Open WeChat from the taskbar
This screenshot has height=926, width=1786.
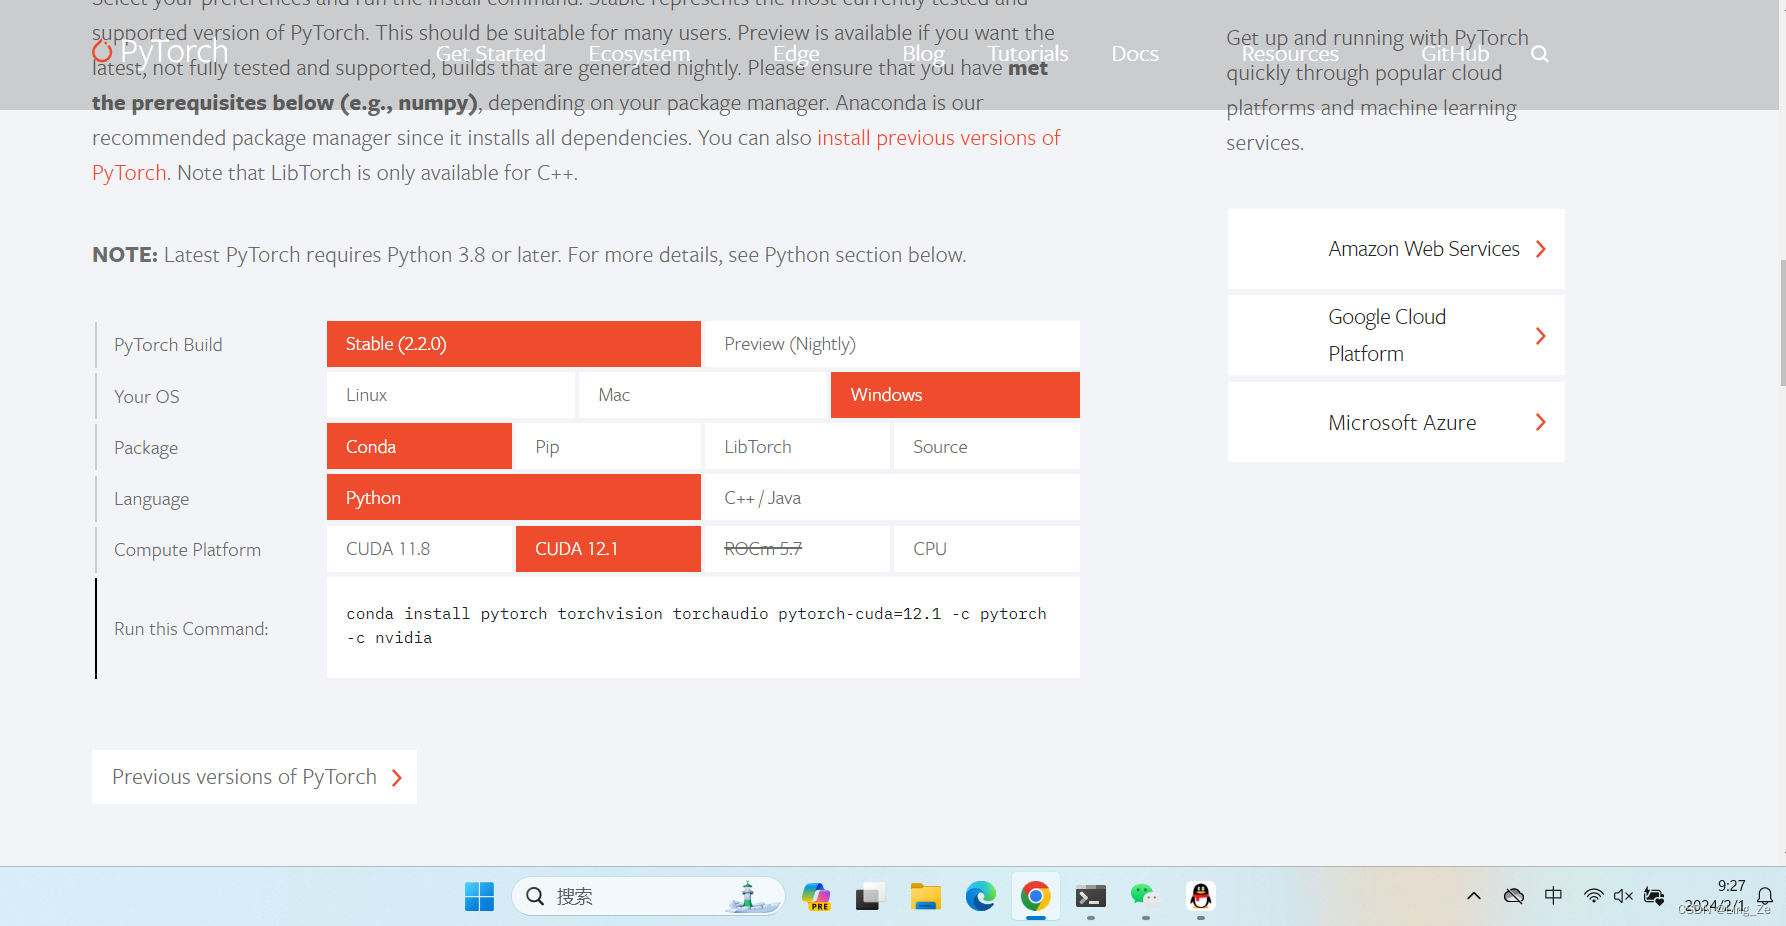point(1145,897)
